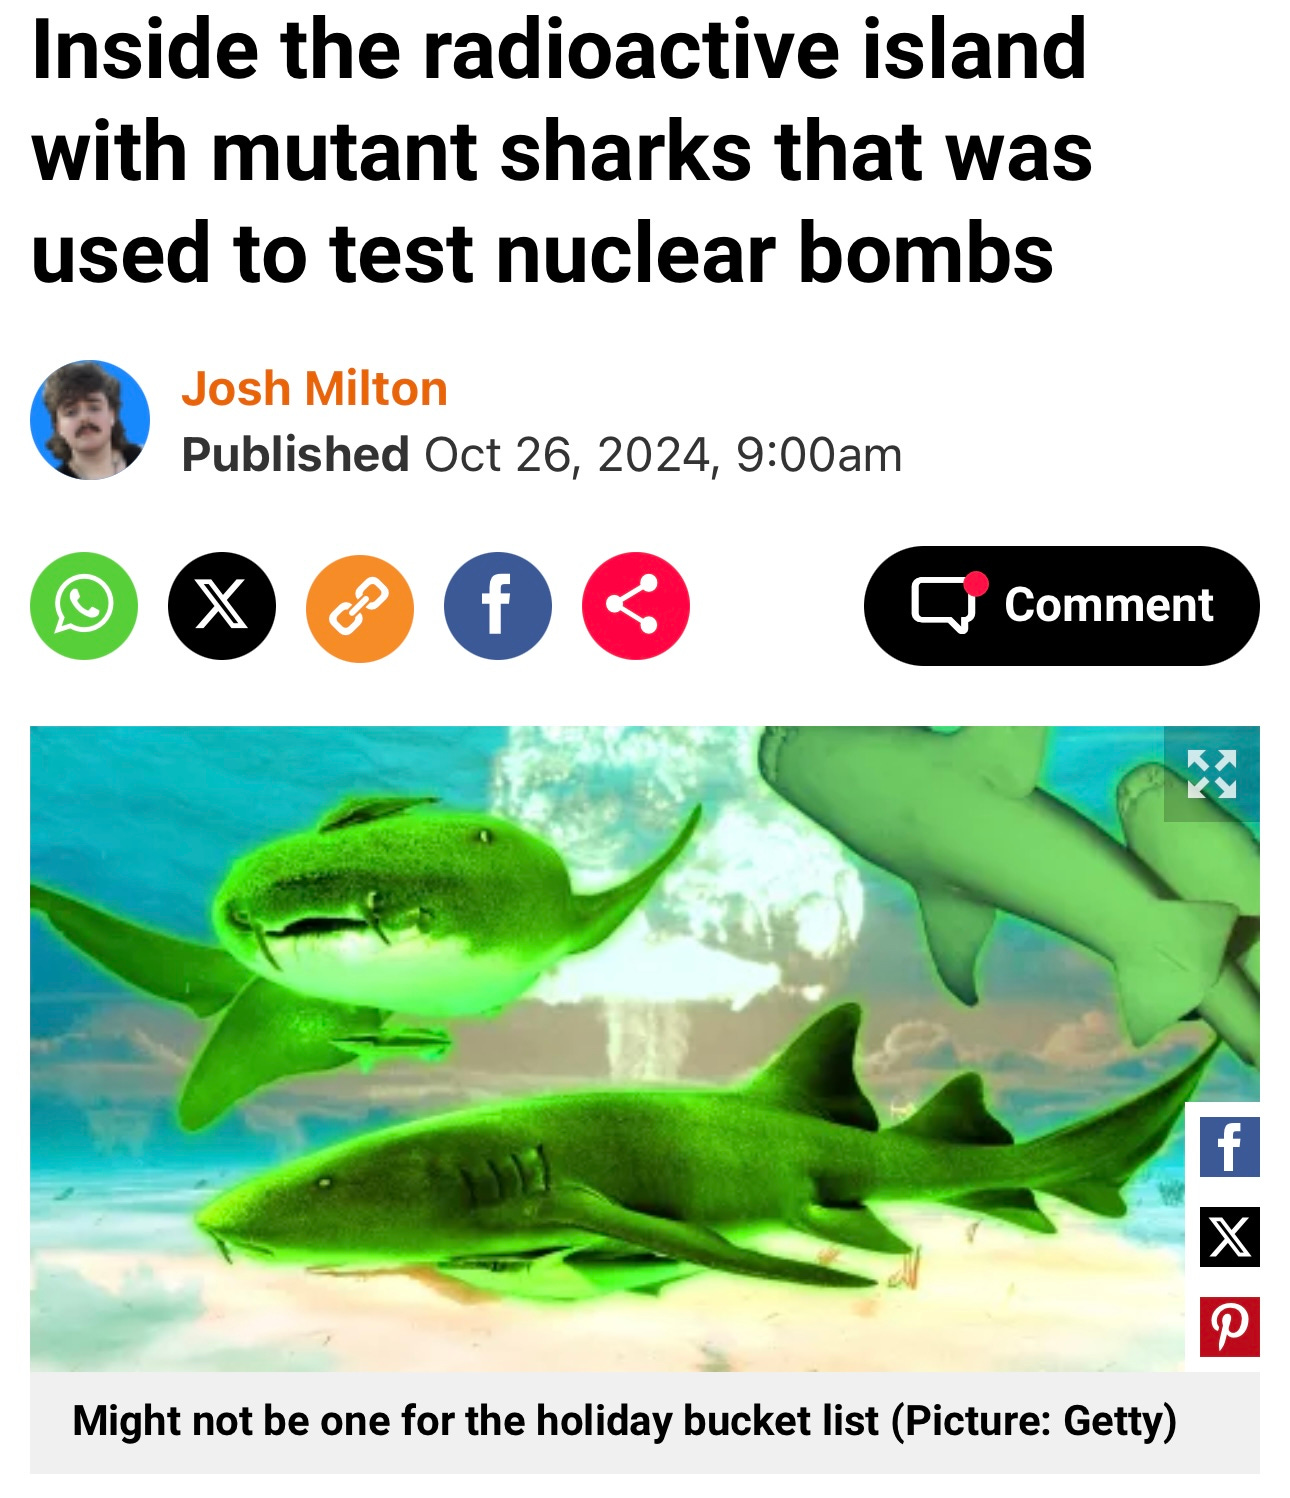The height and width of the screenshot is (1498, 1290).
Task: Share on Facebook using the round blue icon
Action: pyautogui.click(x=498, y=606)
